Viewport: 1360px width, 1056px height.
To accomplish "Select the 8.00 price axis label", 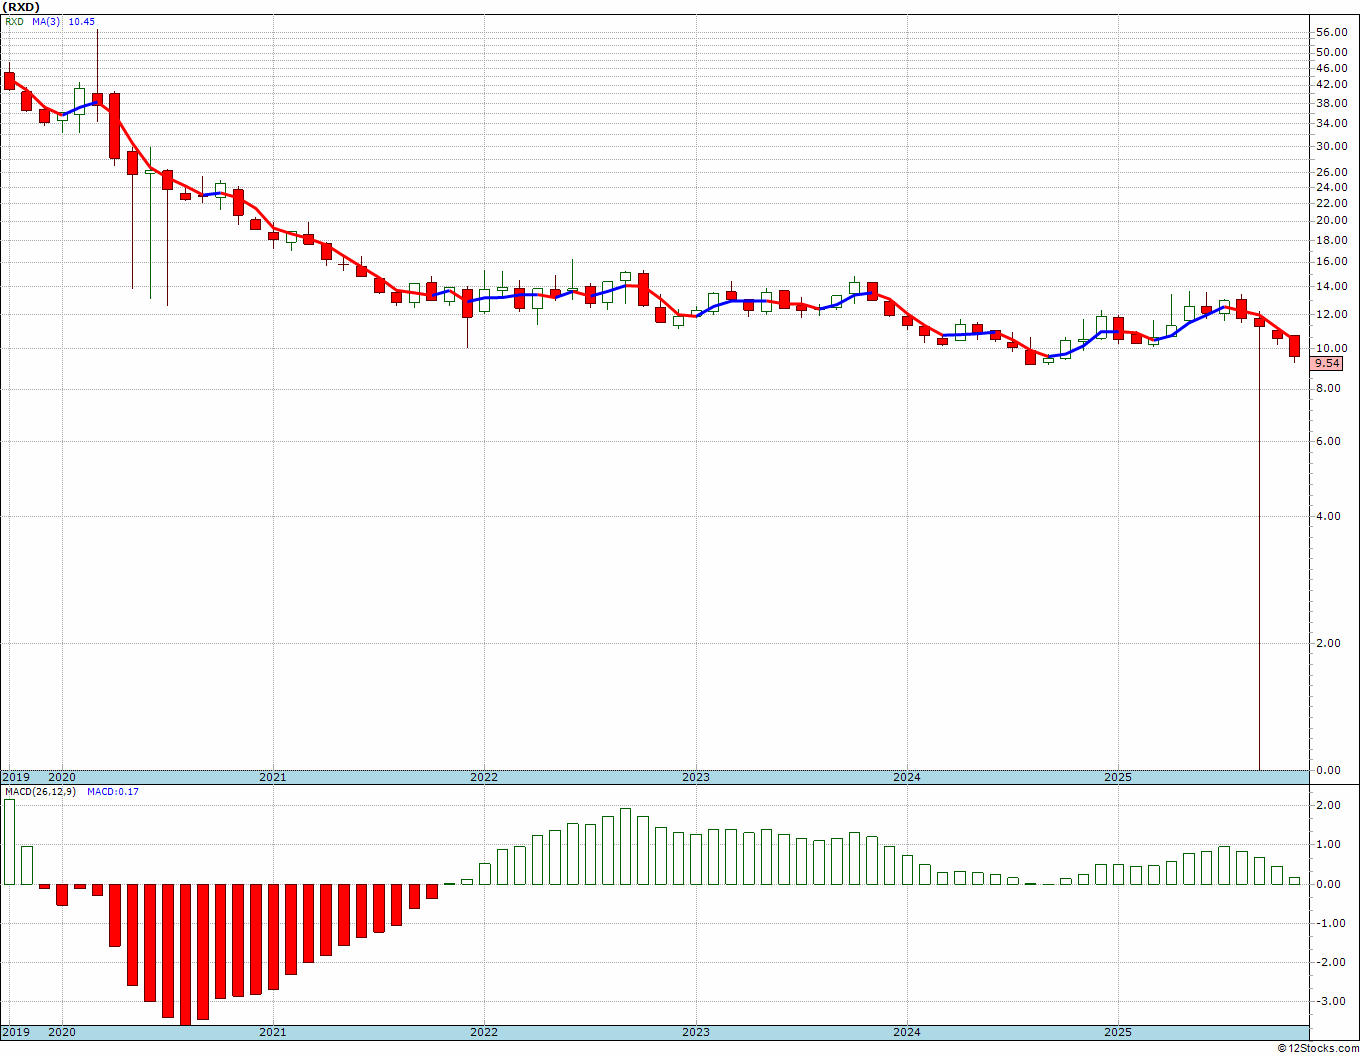I will pos(1330,389).
